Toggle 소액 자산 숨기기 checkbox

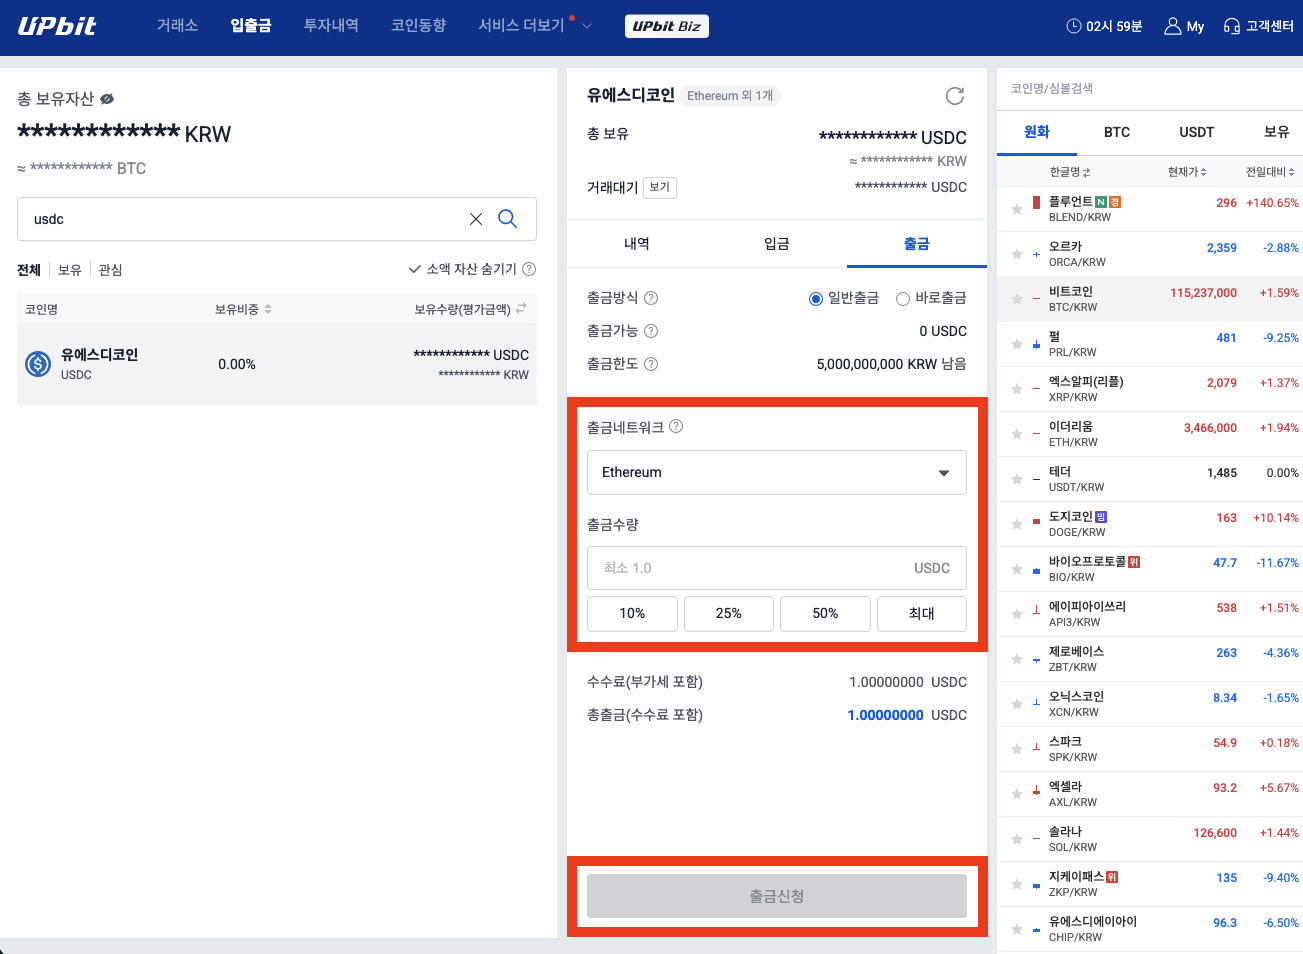(x=415, y=269)
